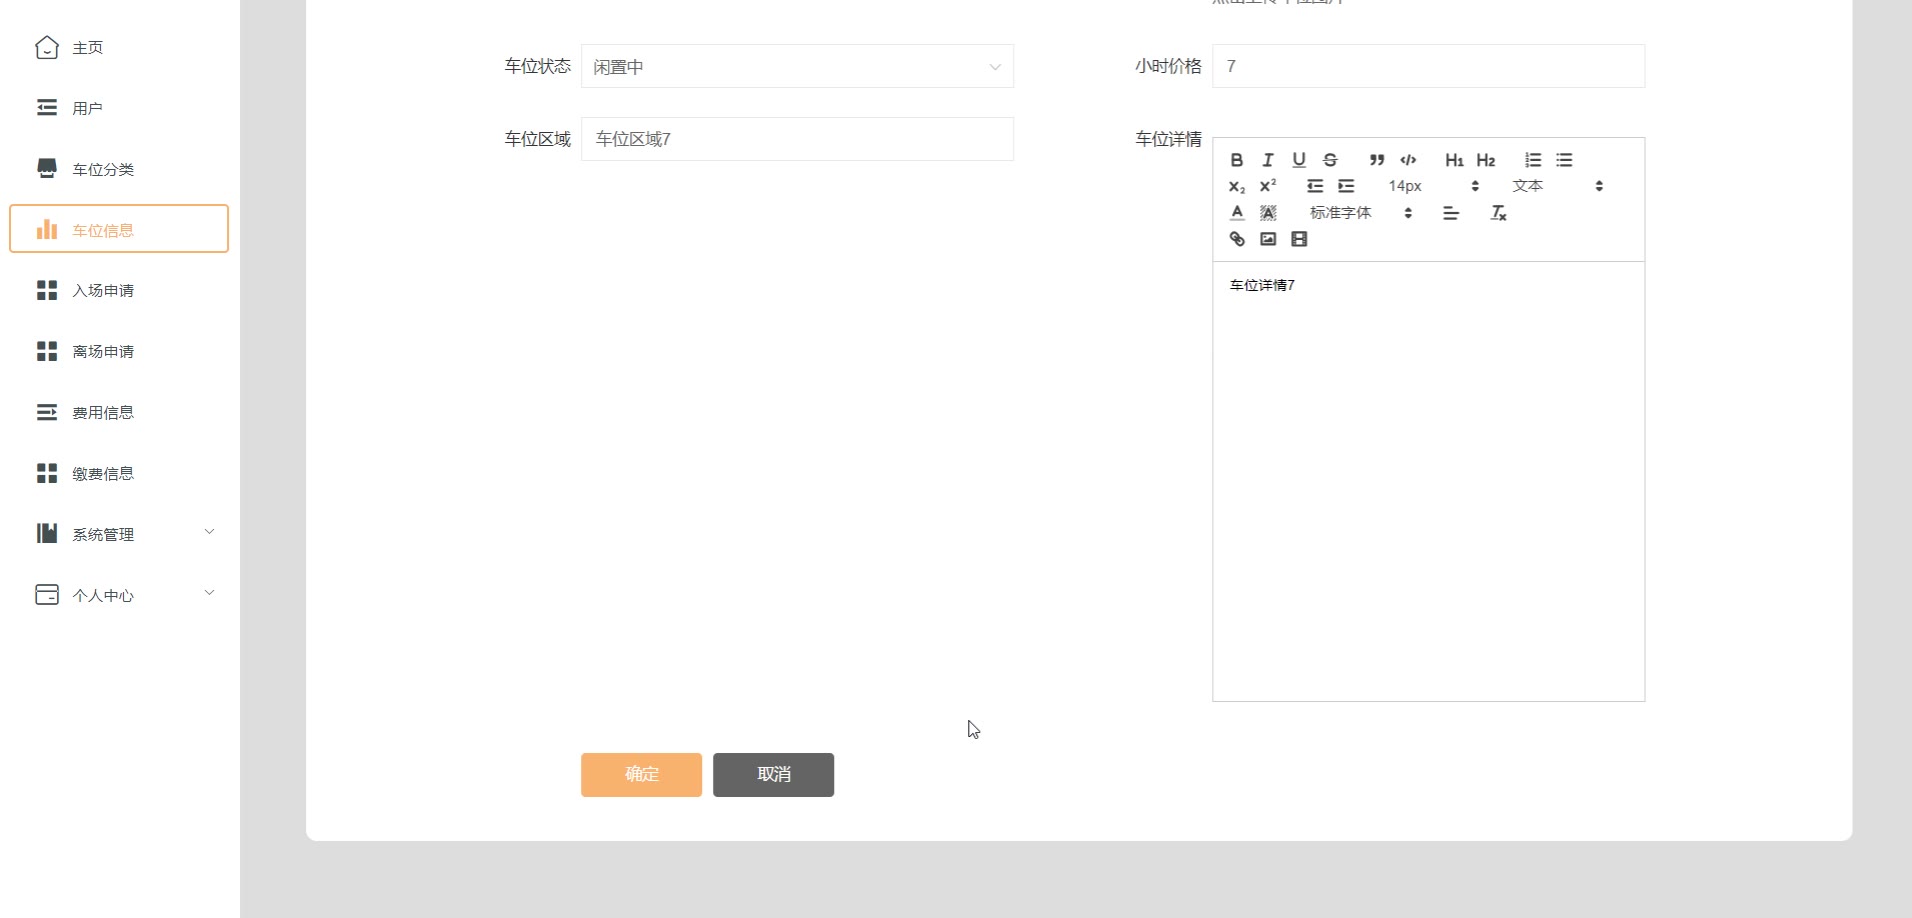Focus the 小时价格 input field
Viewport: 1912px width, 918px height.
point(1428,66)
